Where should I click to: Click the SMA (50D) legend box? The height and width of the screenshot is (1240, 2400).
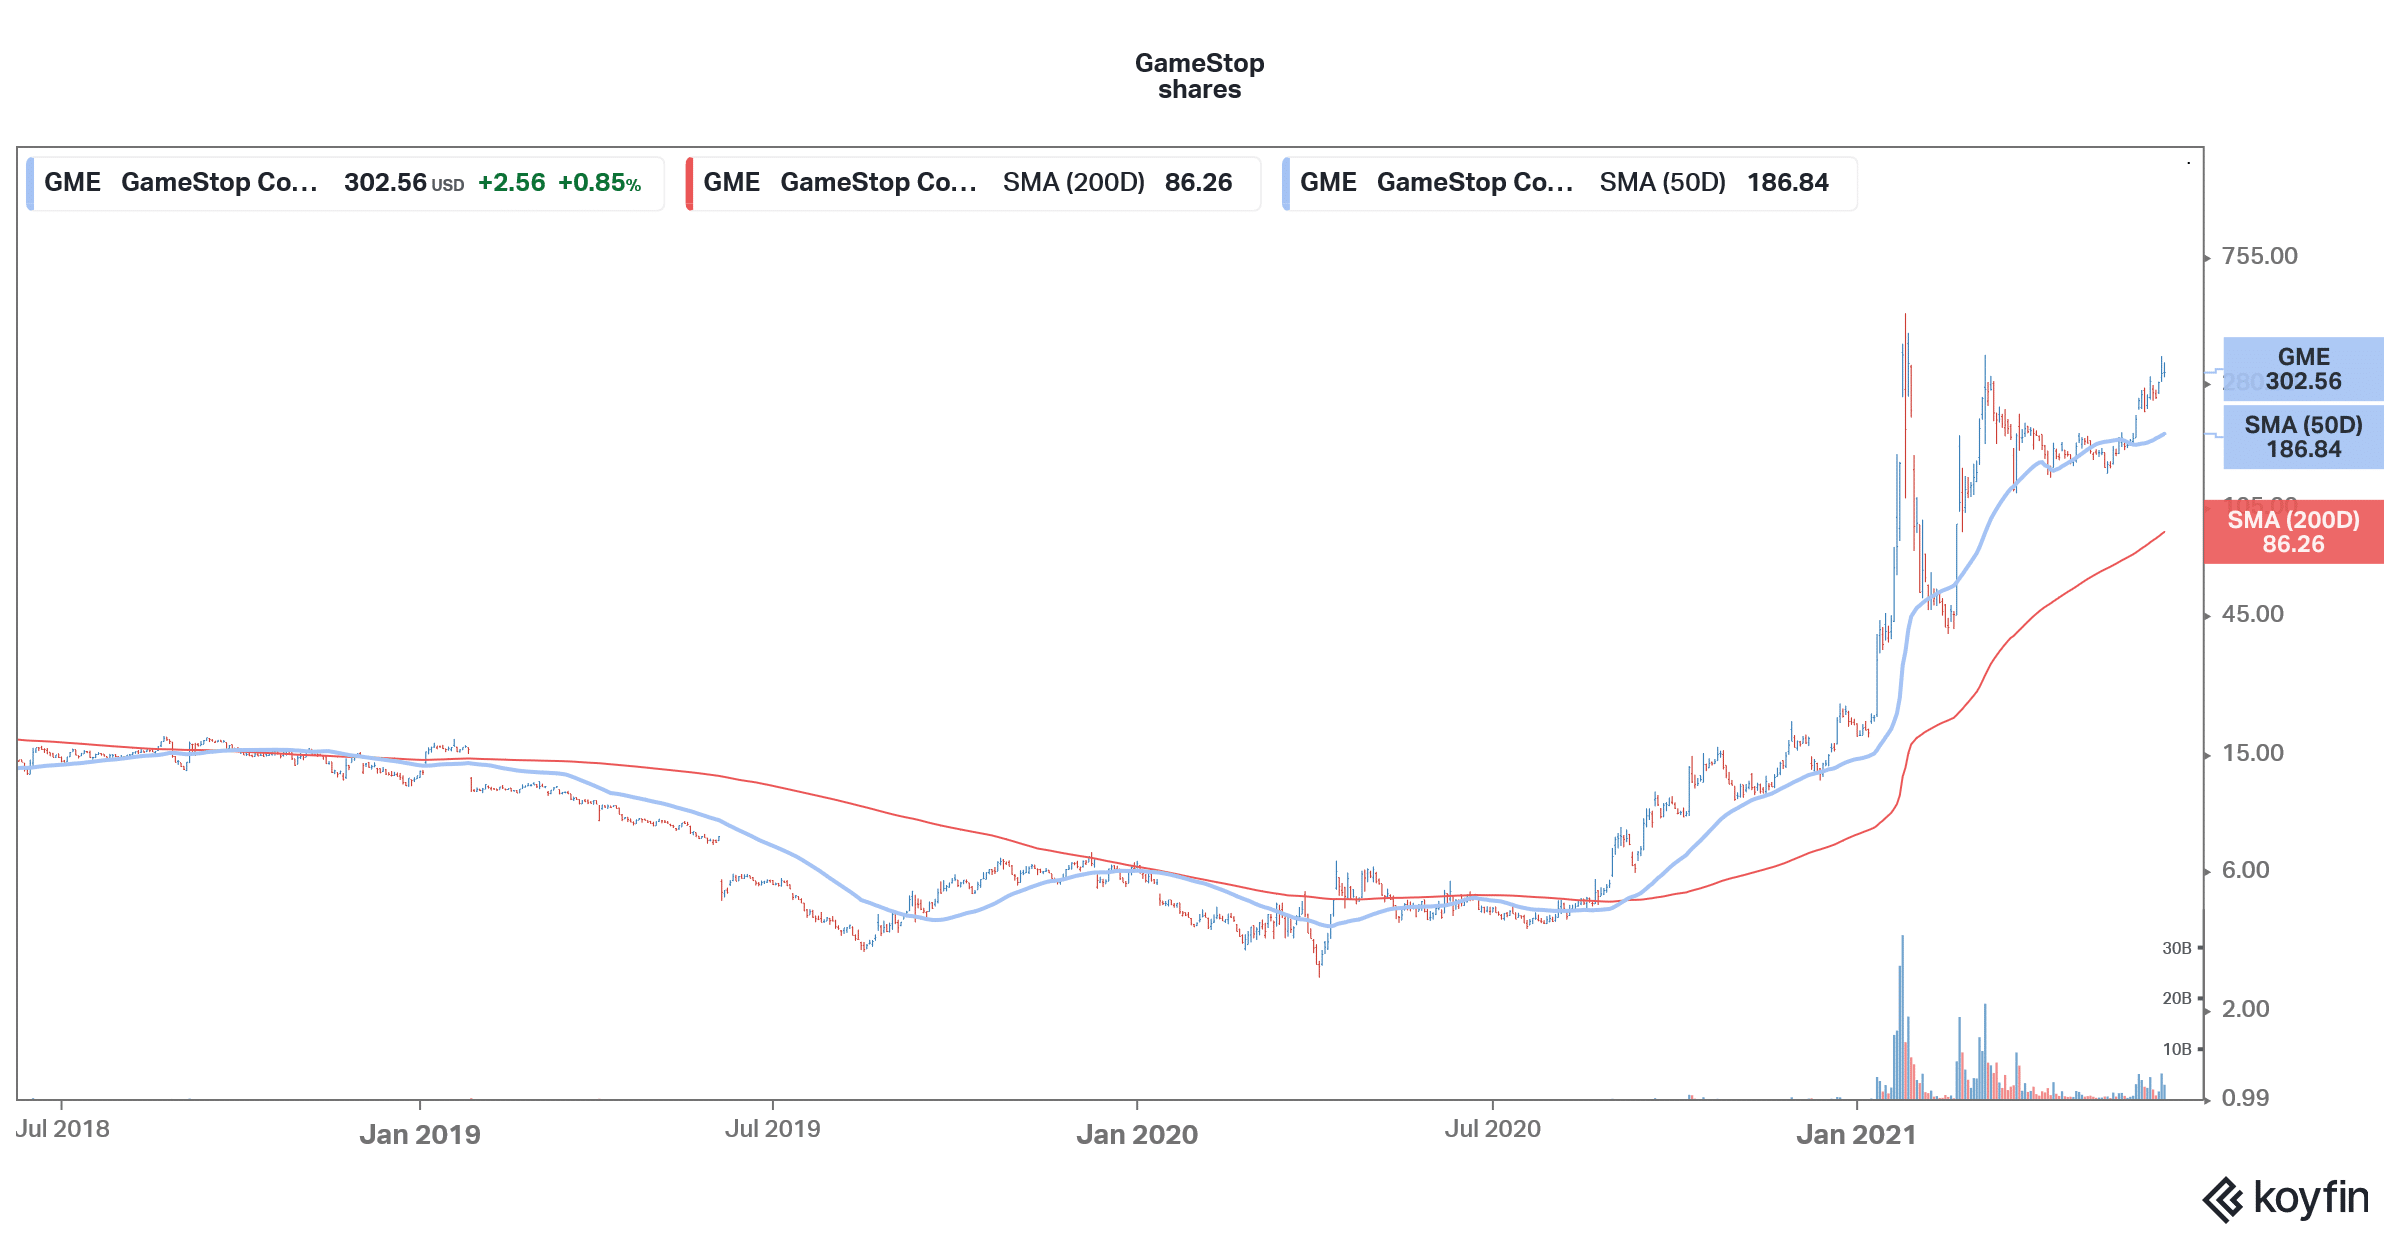pos(1569,183)
